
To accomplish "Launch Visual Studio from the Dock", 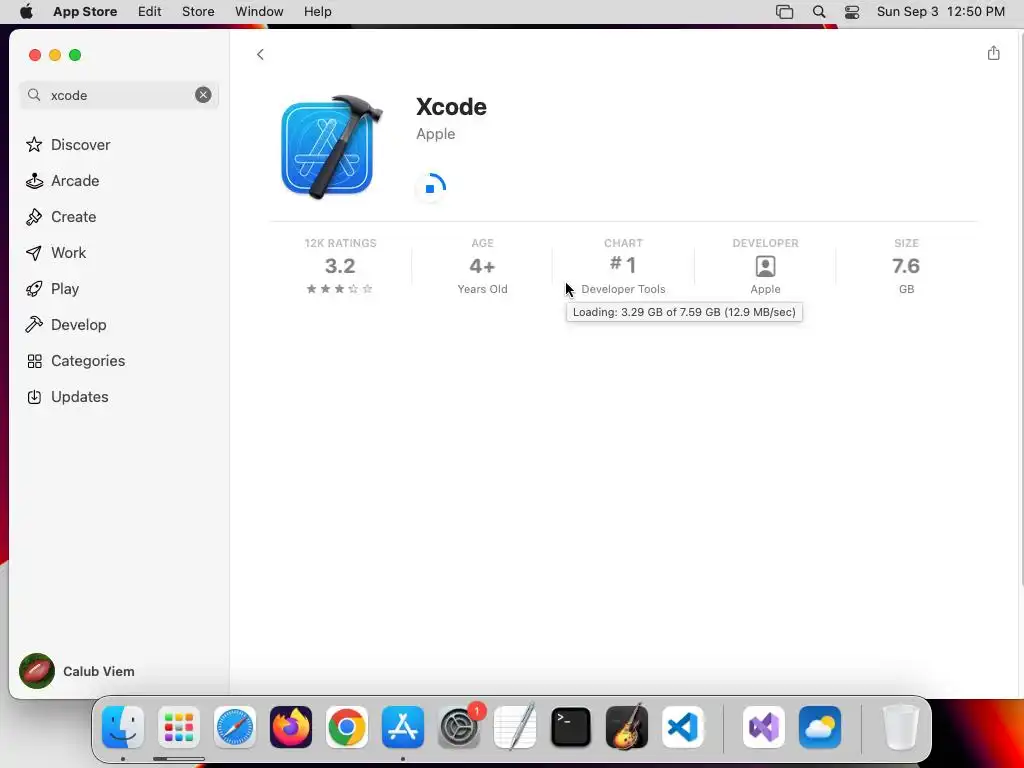I will [x=764, y=727].
